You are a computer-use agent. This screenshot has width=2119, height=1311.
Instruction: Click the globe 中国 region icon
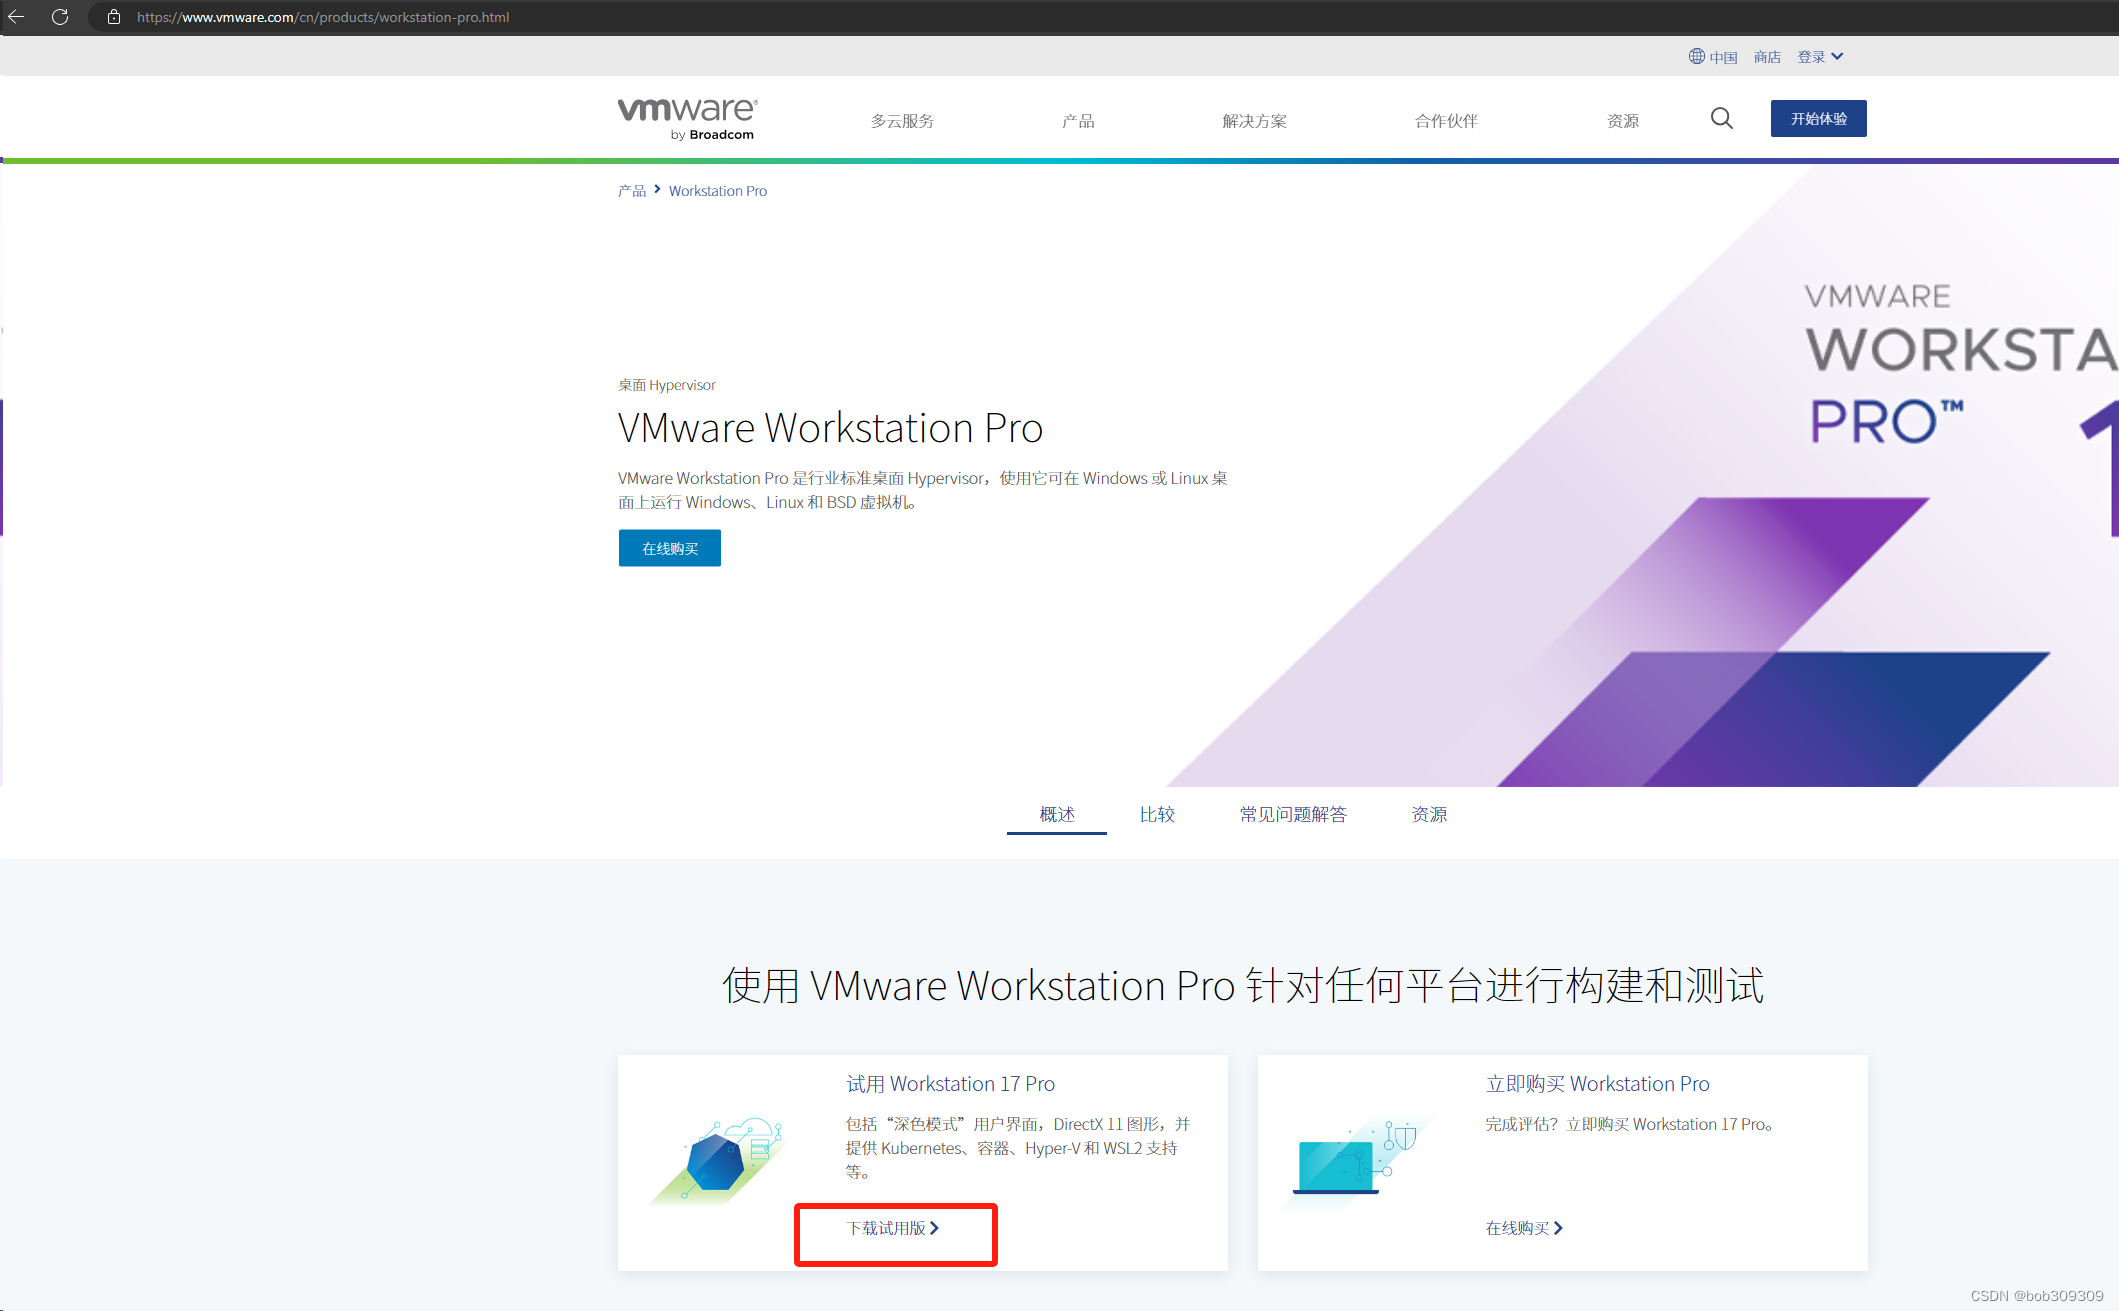pyautogui.click(x=1697, y=57)
